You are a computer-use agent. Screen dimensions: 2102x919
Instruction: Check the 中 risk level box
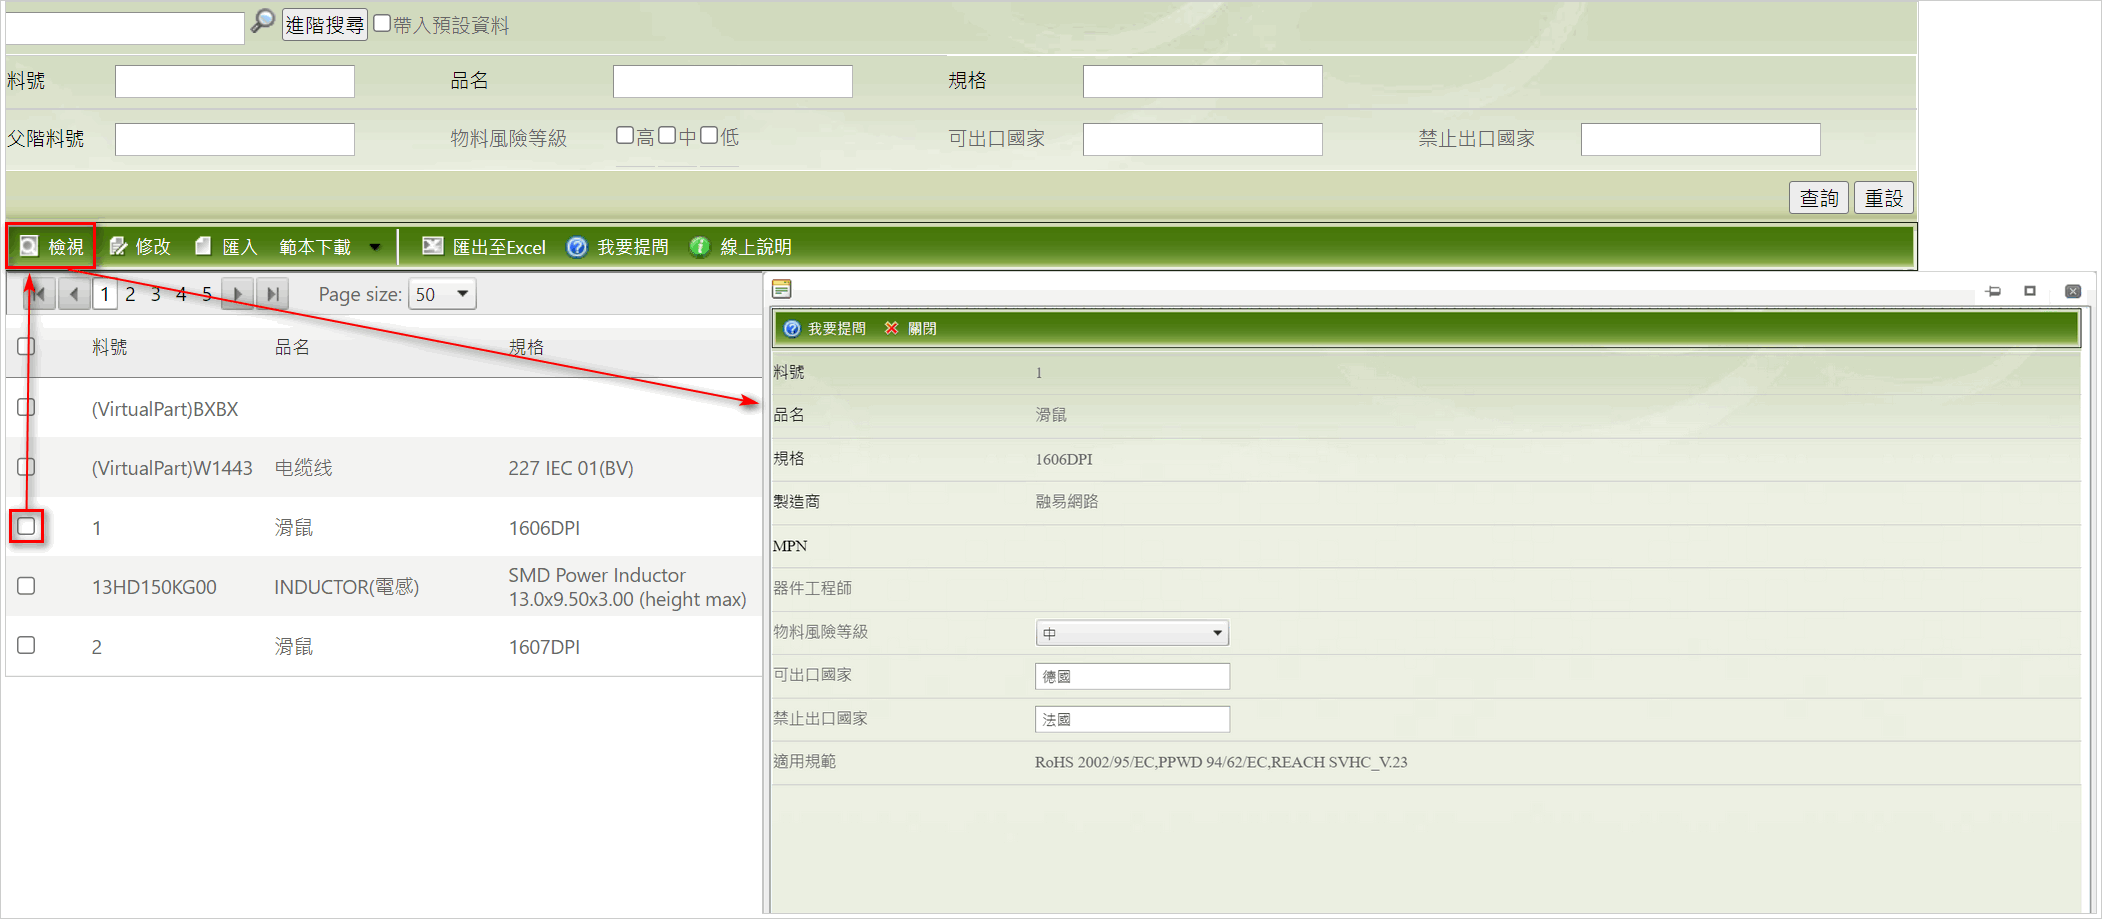click(667, 135)
